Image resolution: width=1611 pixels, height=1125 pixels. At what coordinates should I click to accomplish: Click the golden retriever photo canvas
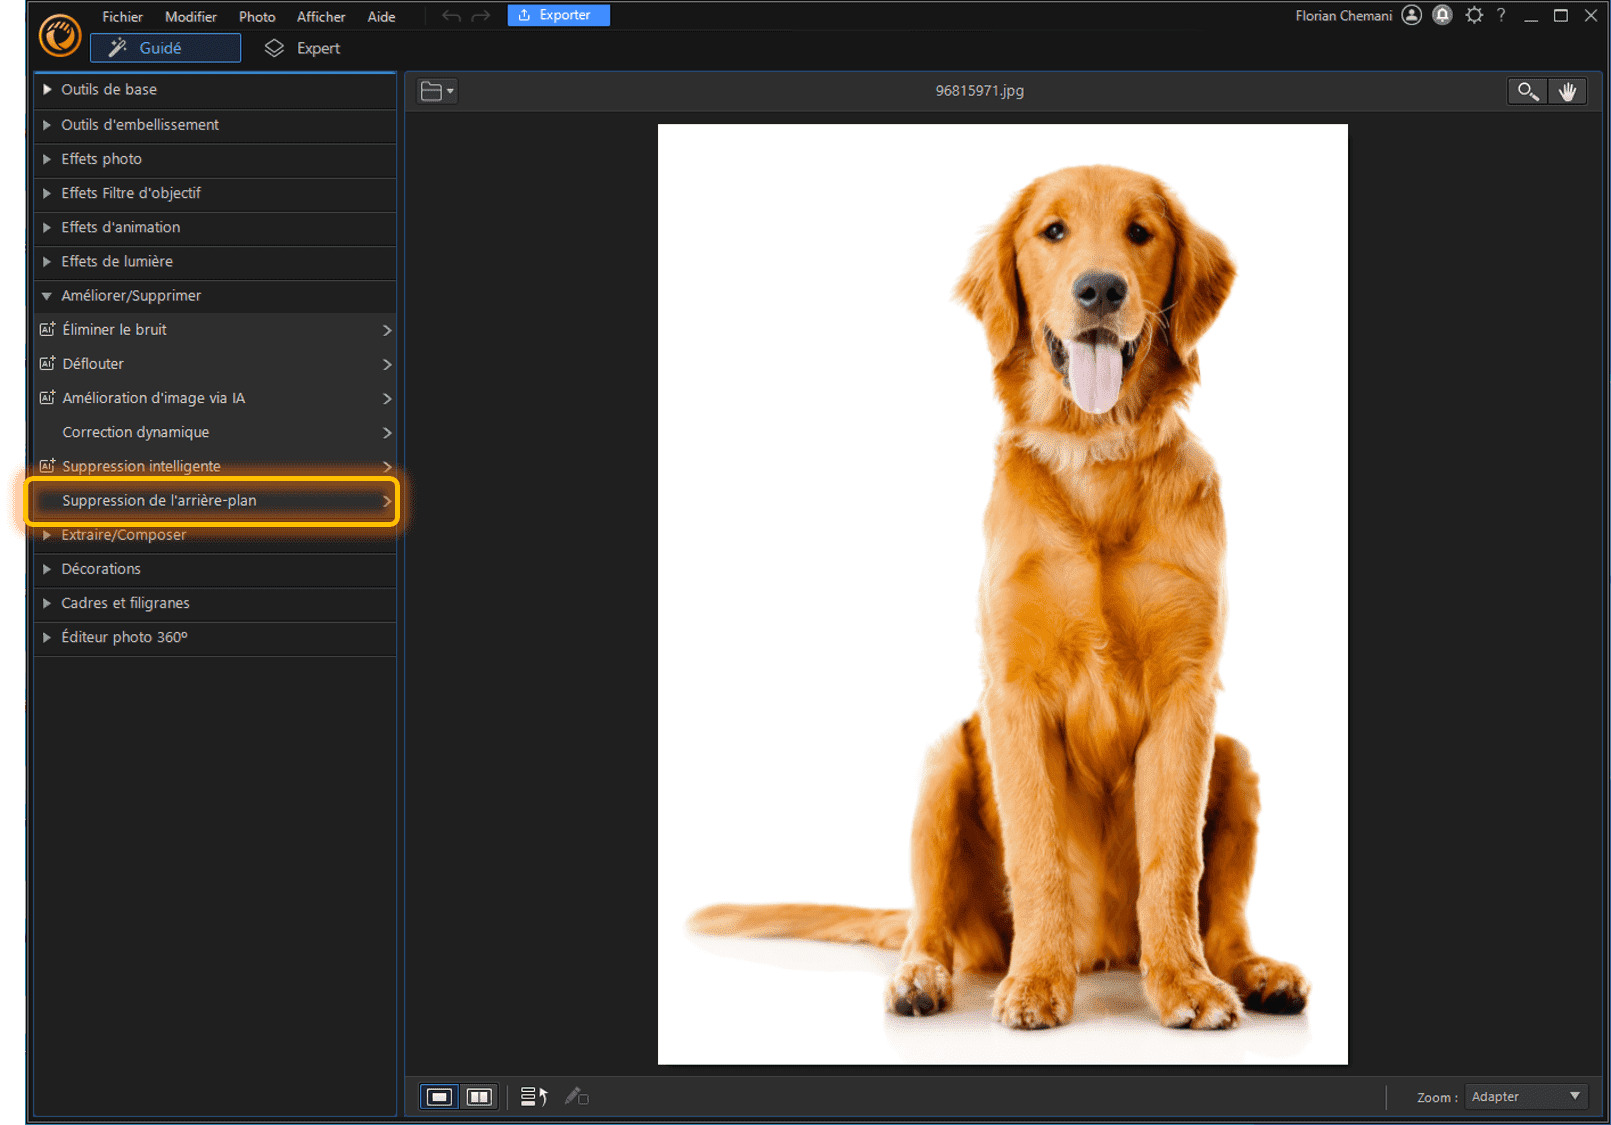click(x=1002, y=594)
